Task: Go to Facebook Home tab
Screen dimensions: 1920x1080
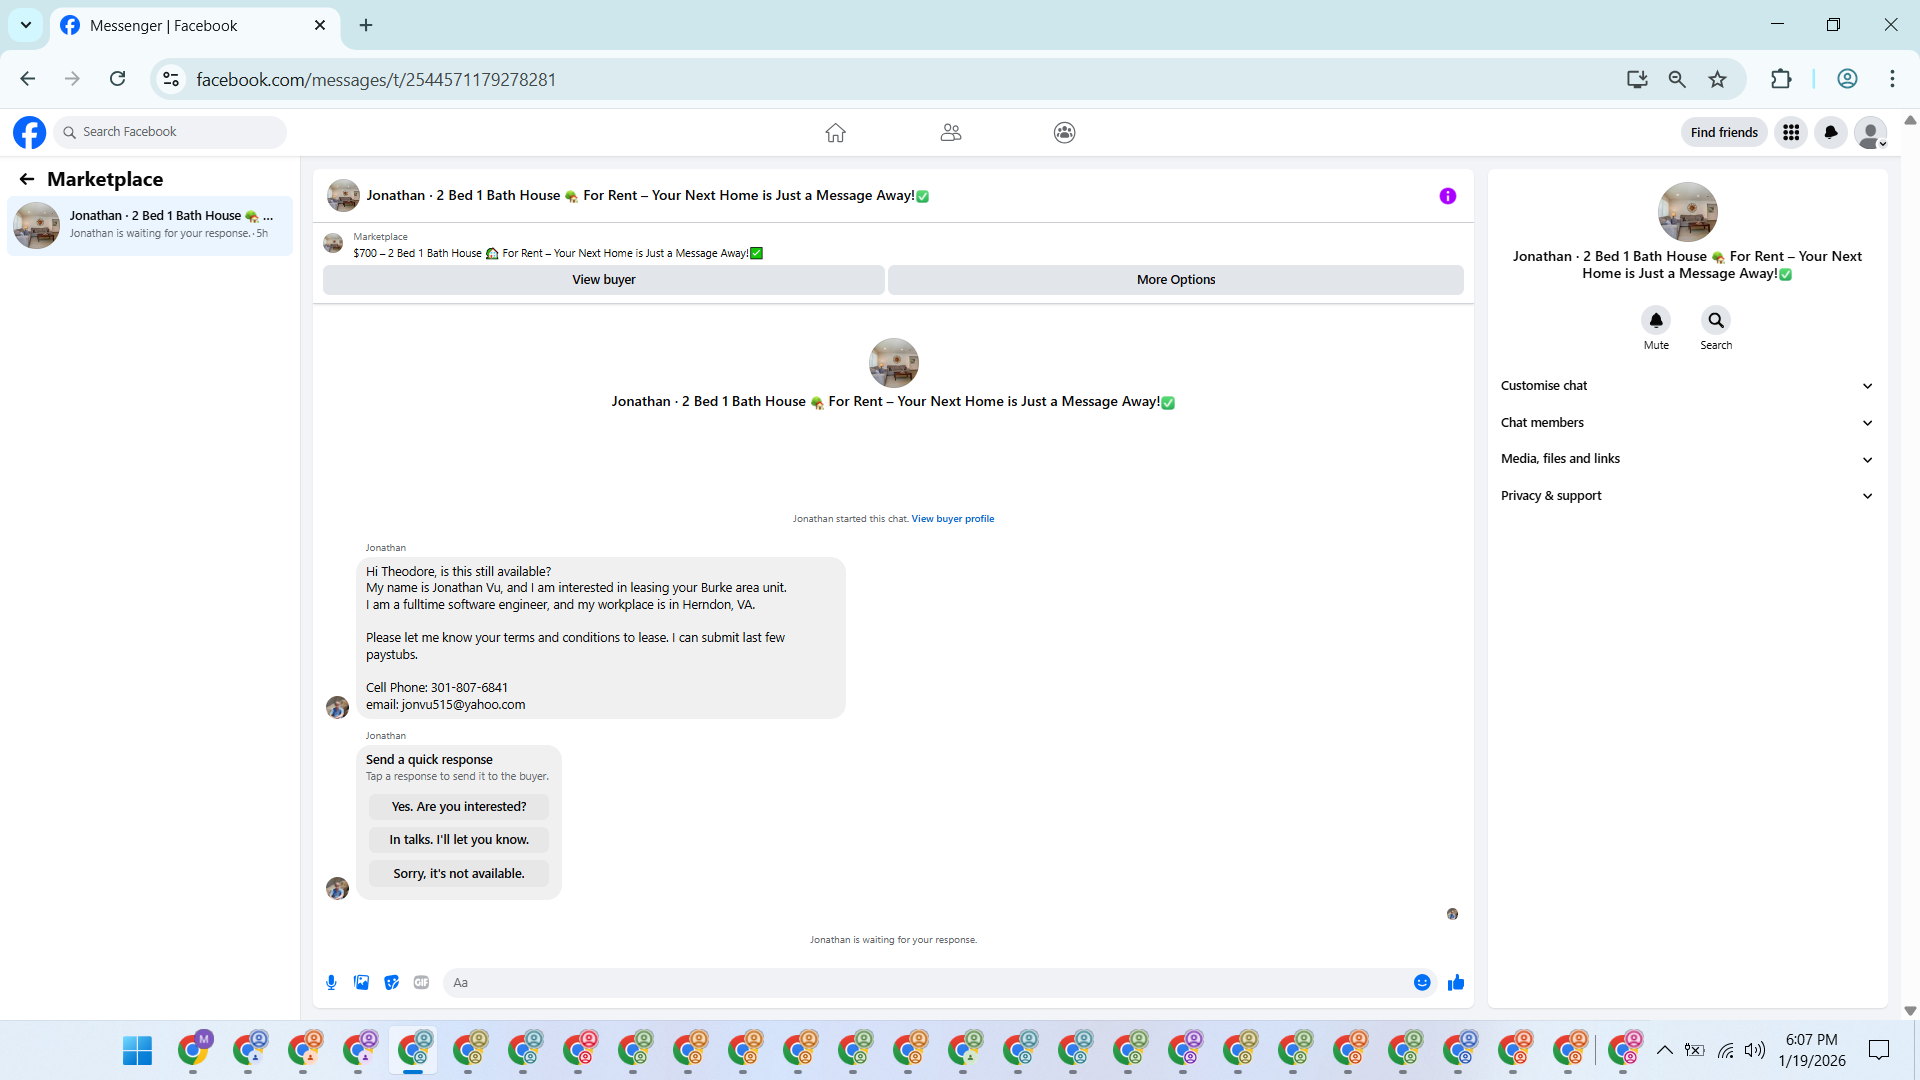Action: tap(836, 132)
